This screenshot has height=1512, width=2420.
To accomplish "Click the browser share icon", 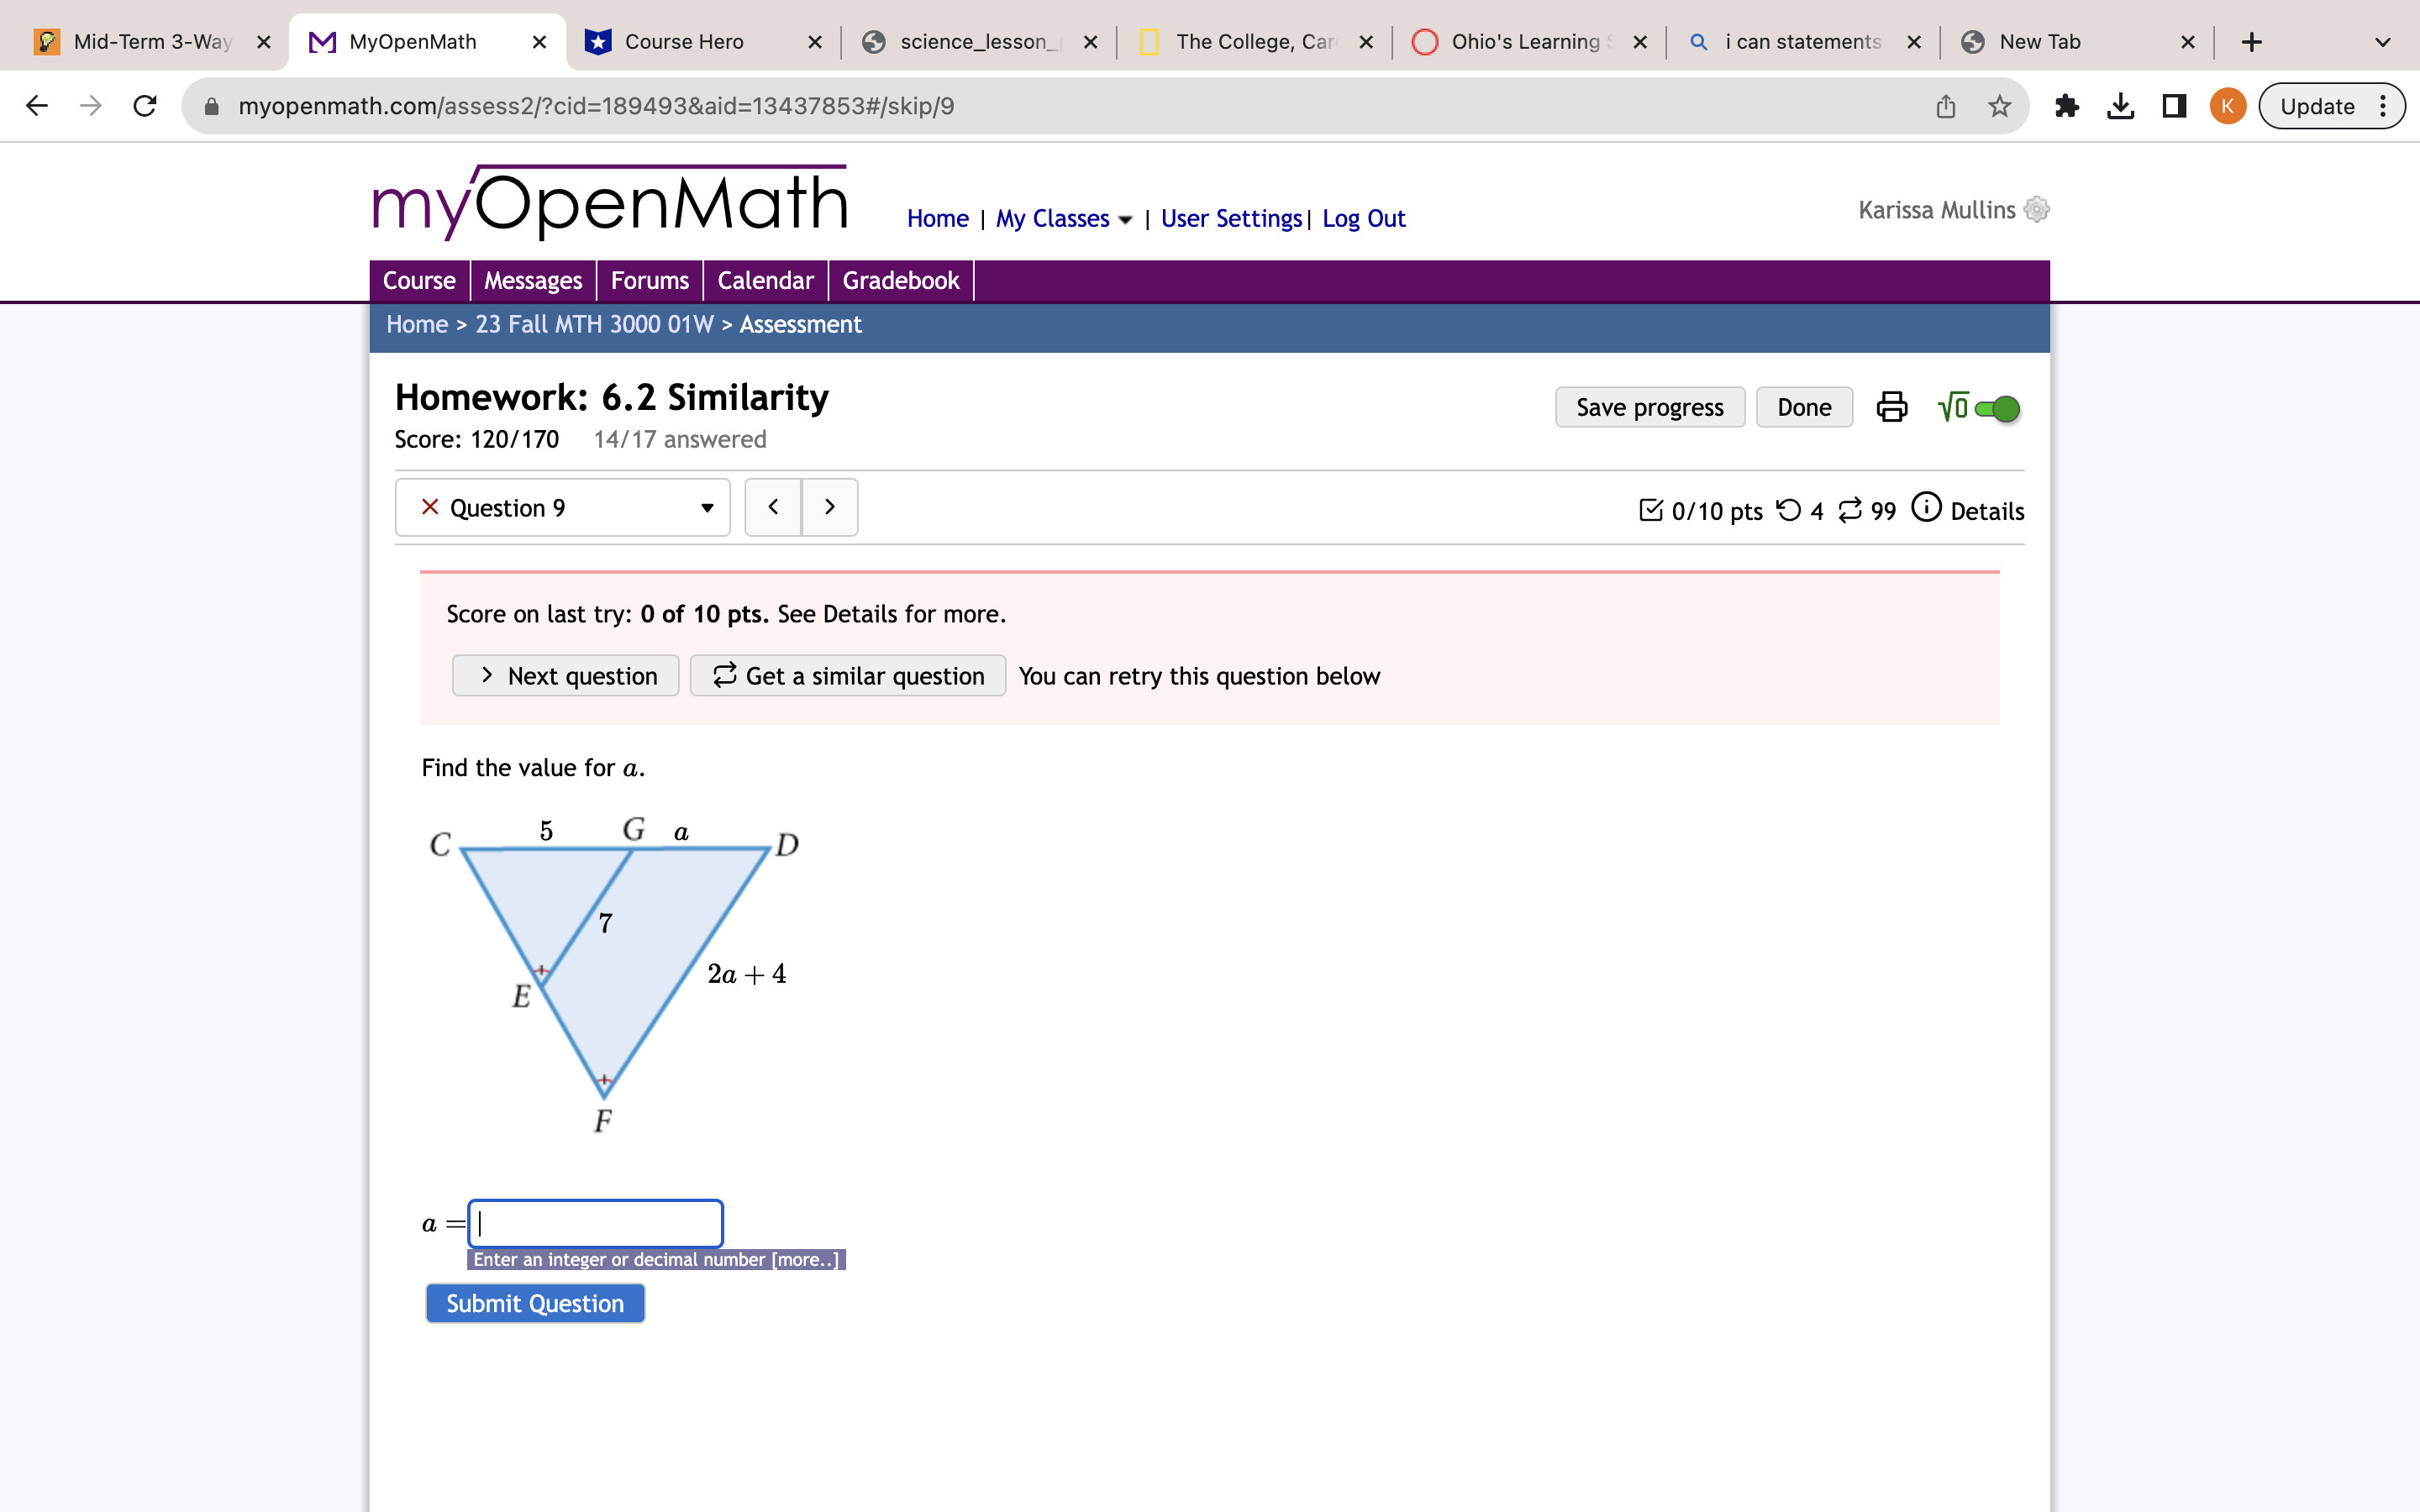I will (x=1944, y=105).
